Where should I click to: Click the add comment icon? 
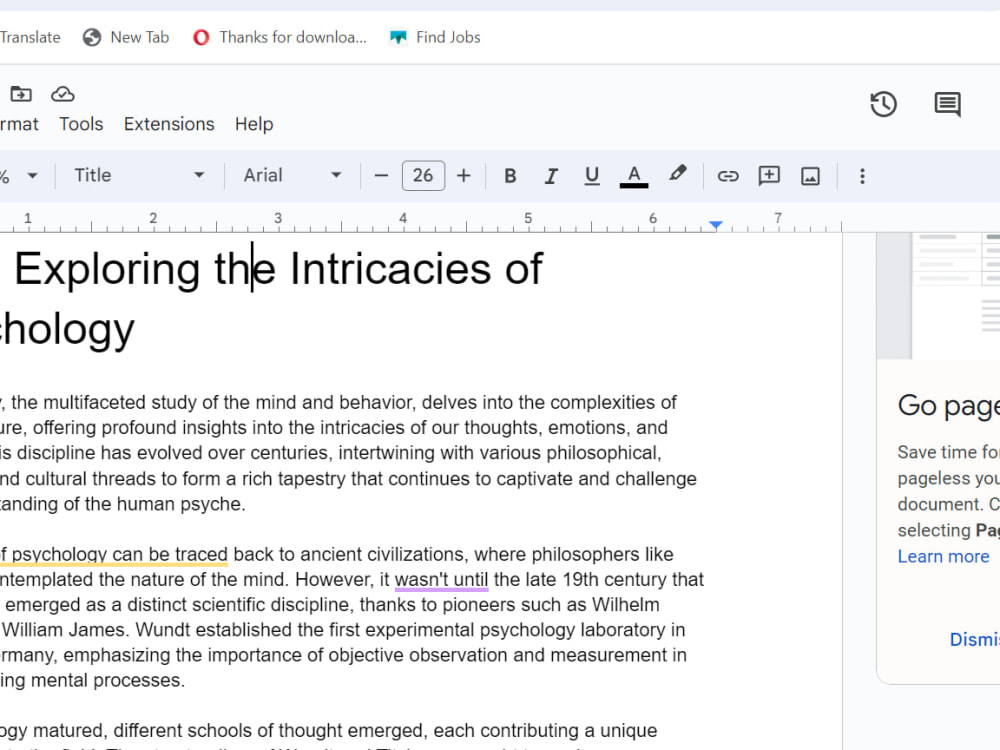pos(769,176)
